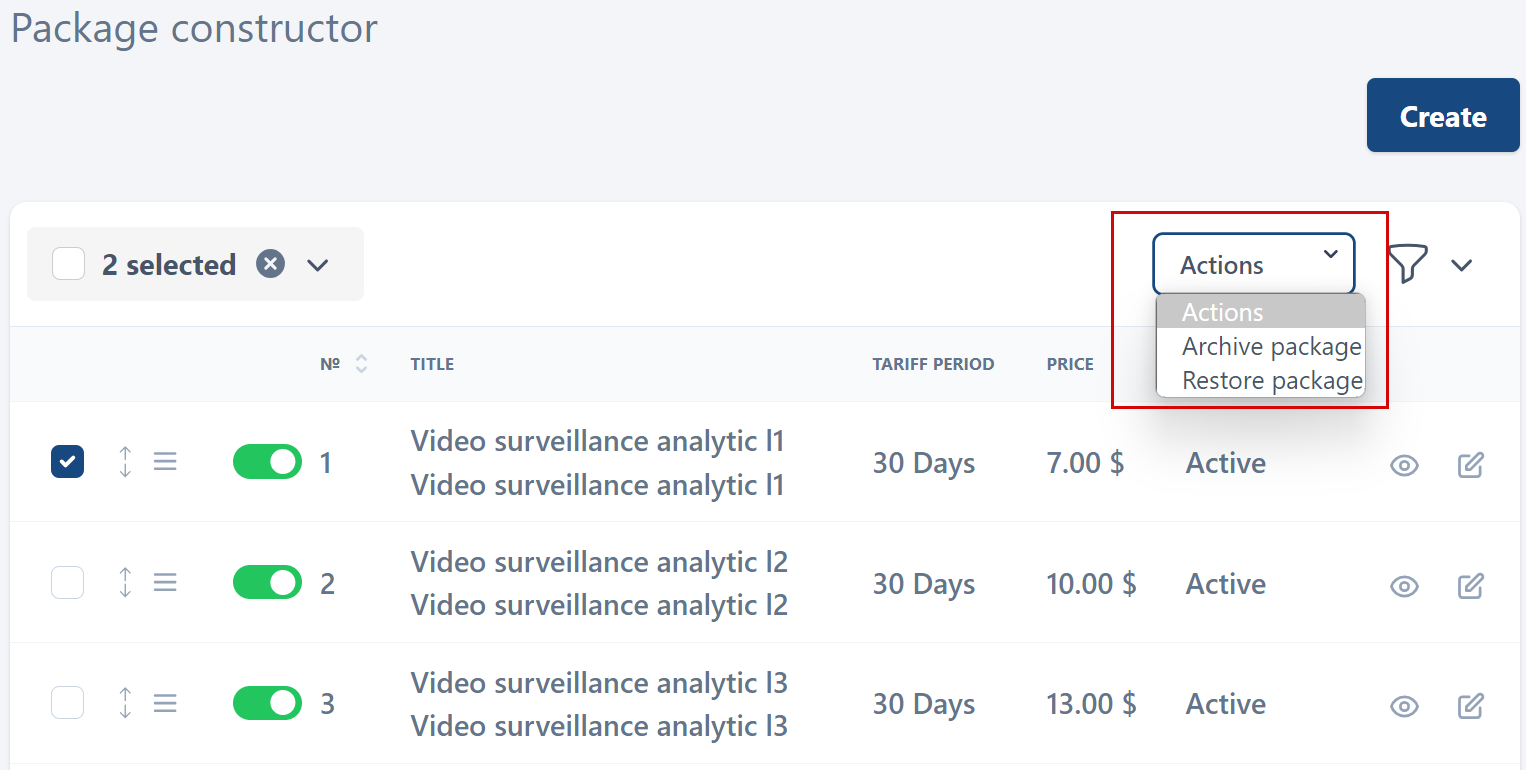Click the drag handle lines in row 2

point(165,582)
